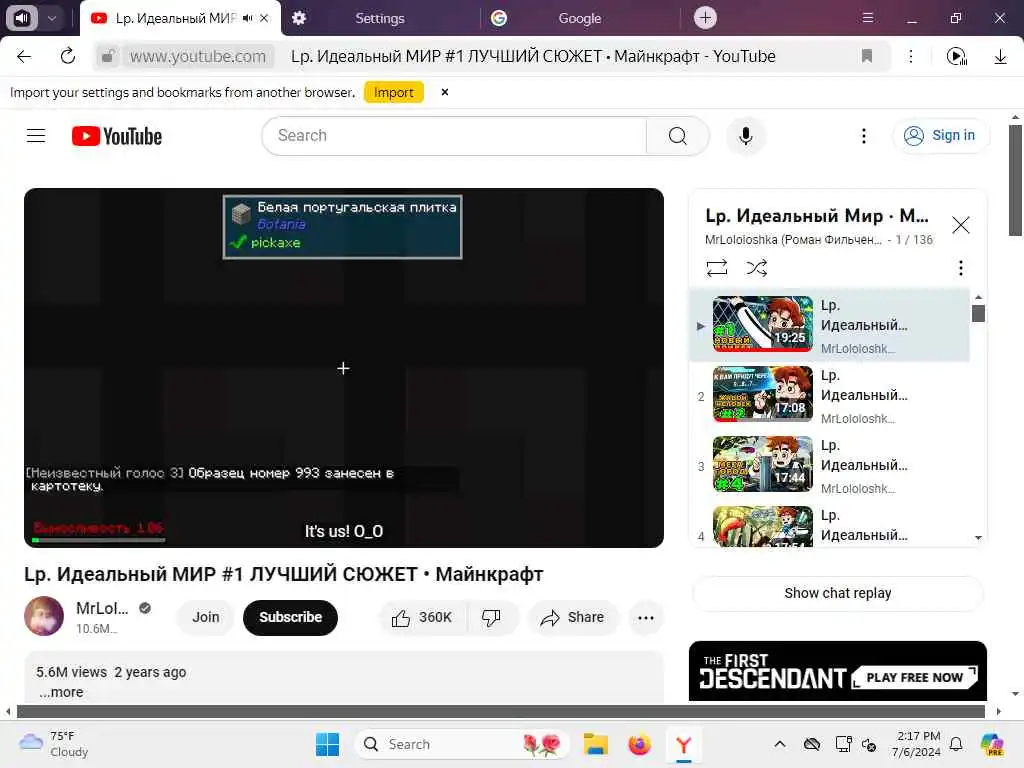The width and height of the screenshot is (1024, 768).
Task: Click the YouTube Search input field
Action: click(x=454, y=136)
